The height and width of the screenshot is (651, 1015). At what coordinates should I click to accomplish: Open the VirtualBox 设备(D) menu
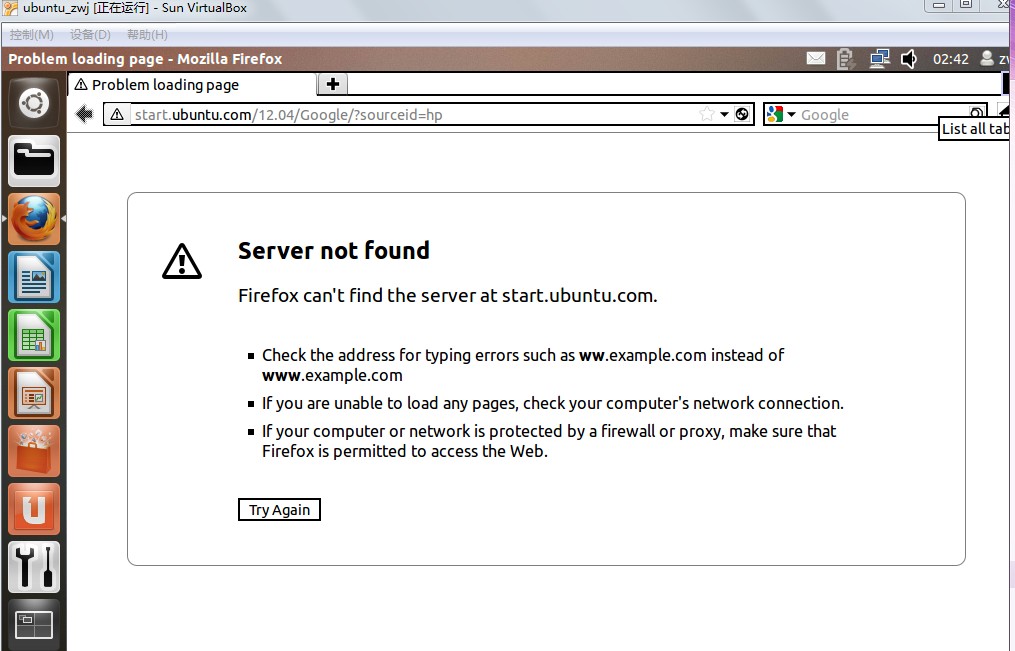pyautogui.click(x=90, y=35)
